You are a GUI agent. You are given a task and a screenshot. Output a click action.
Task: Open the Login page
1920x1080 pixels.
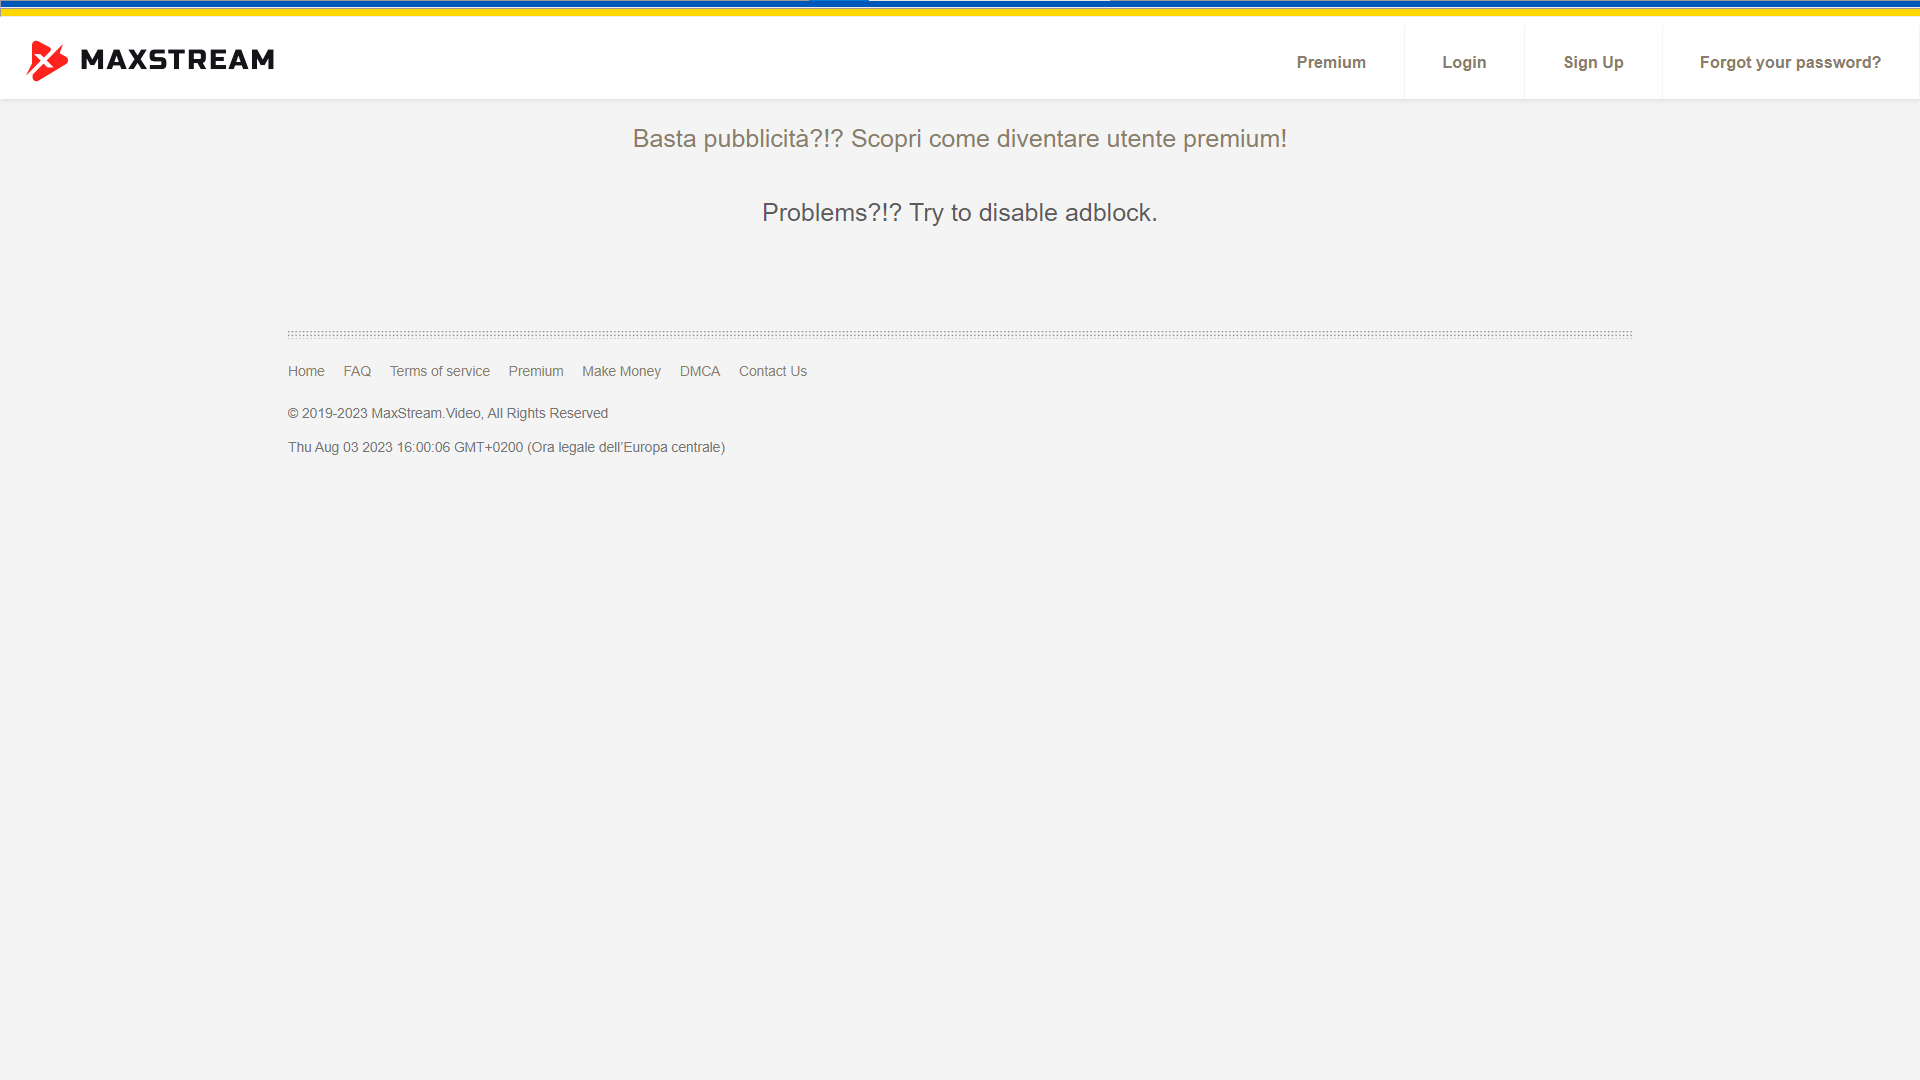(x=1464, y=61)
